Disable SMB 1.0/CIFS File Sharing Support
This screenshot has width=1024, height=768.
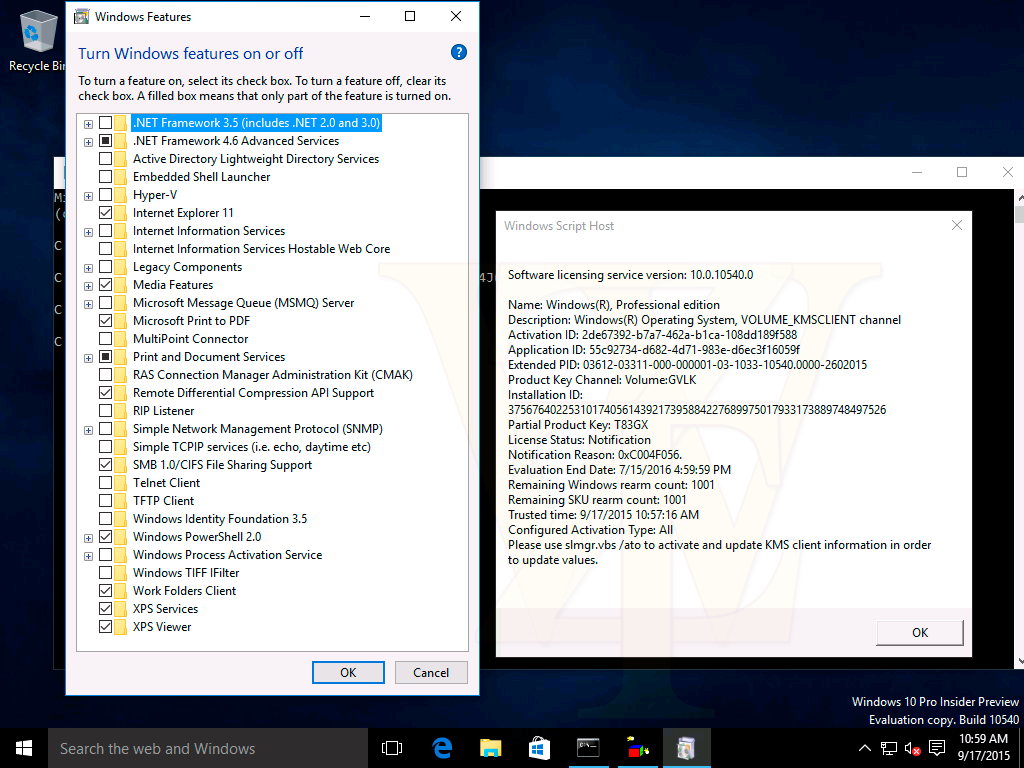coord(105,465)
